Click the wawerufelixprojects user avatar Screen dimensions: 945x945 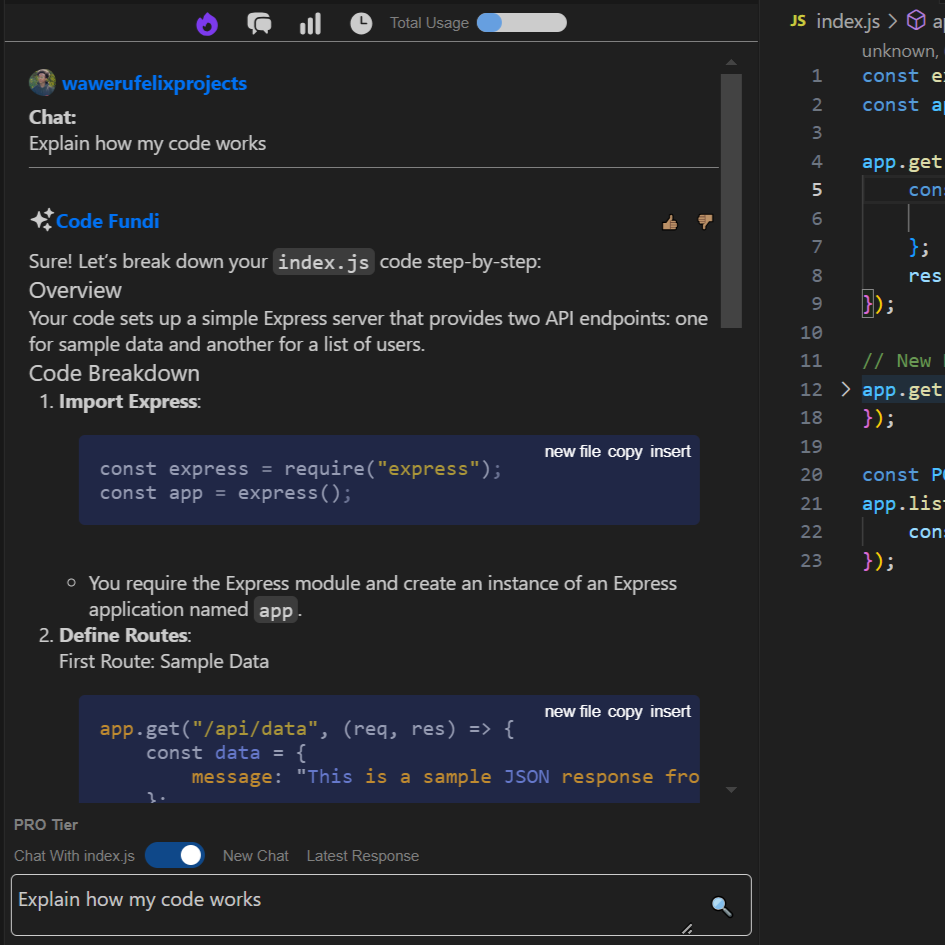pyautogui.click(x=42, y=83)
